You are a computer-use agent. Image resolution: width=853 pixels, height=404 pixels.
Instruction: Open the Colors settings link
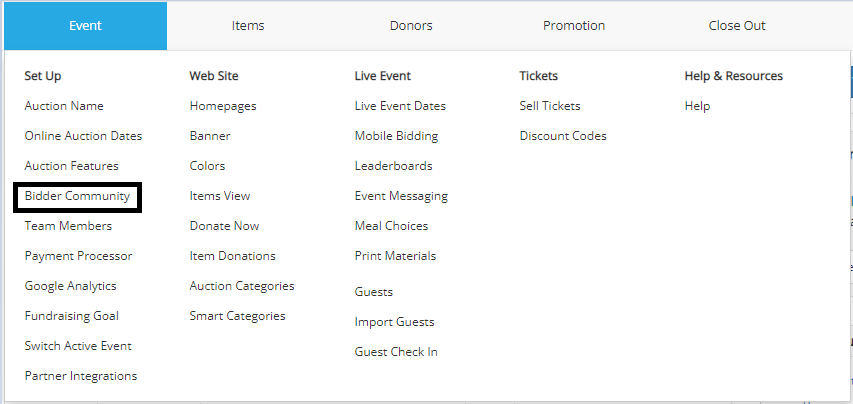pyautogui.click(x=207, y=166)
